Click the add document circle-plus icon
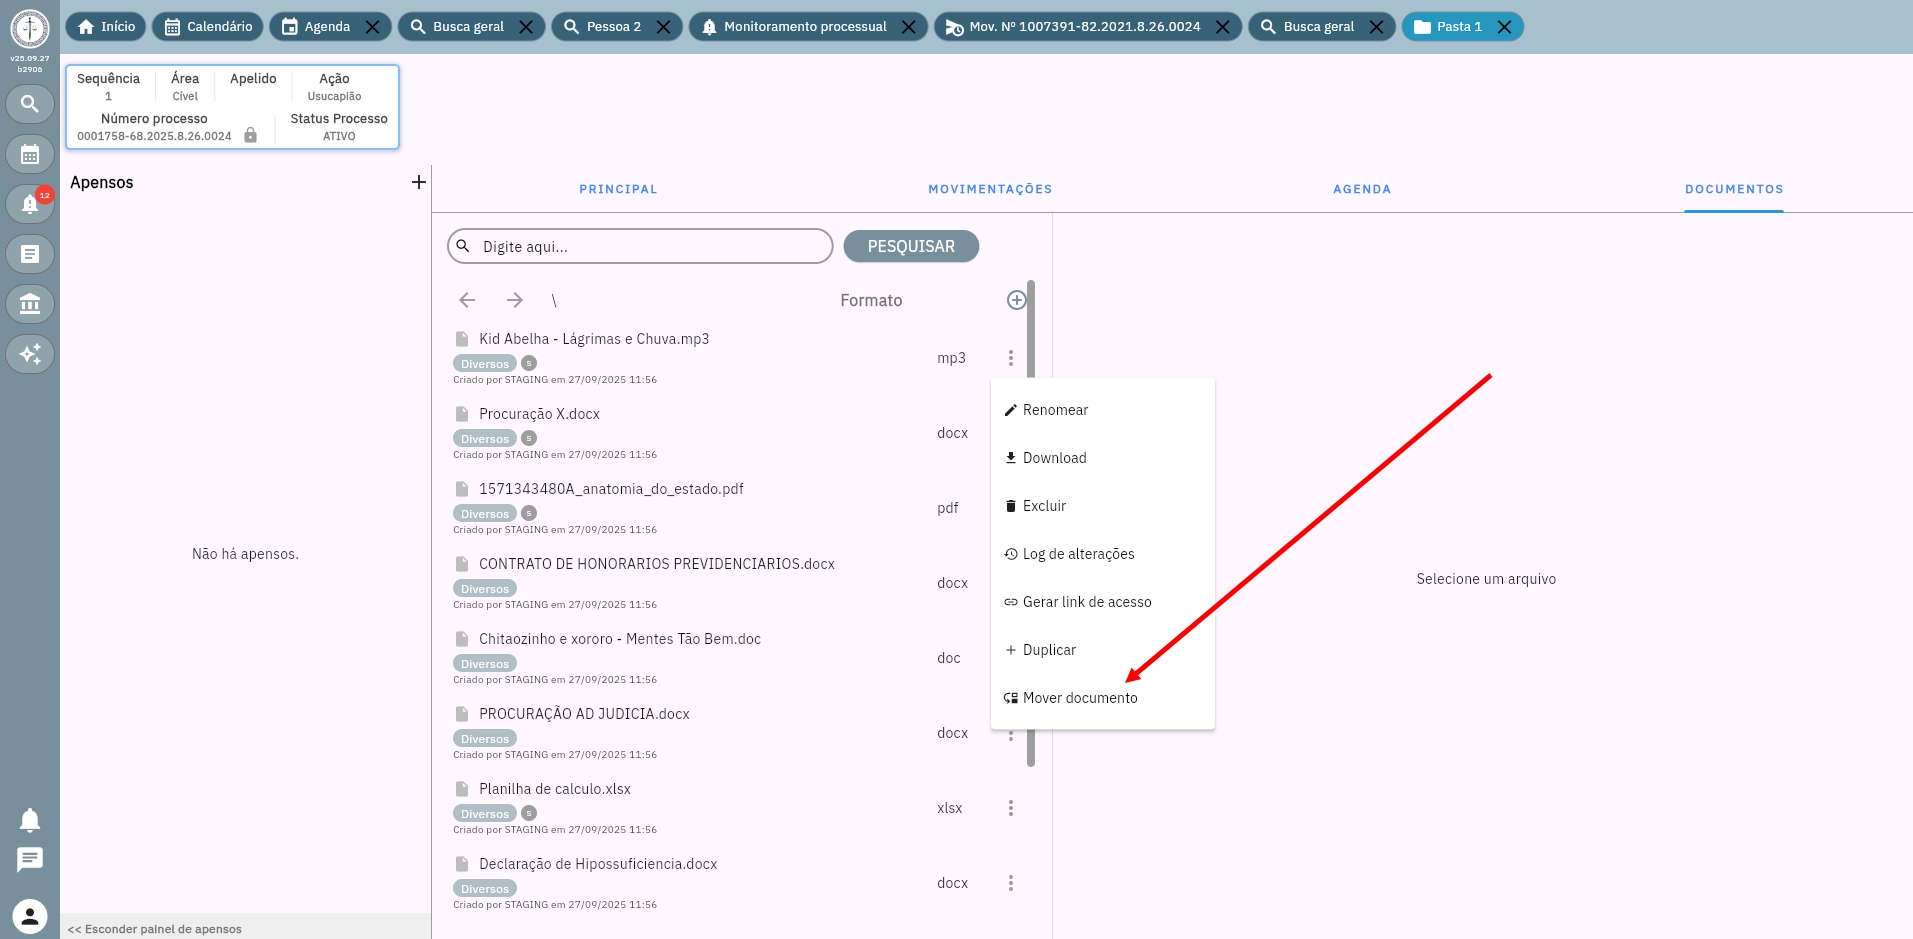Viewport: 1913px width, 939px height. pyautogui.click(x=1016, y=300)
